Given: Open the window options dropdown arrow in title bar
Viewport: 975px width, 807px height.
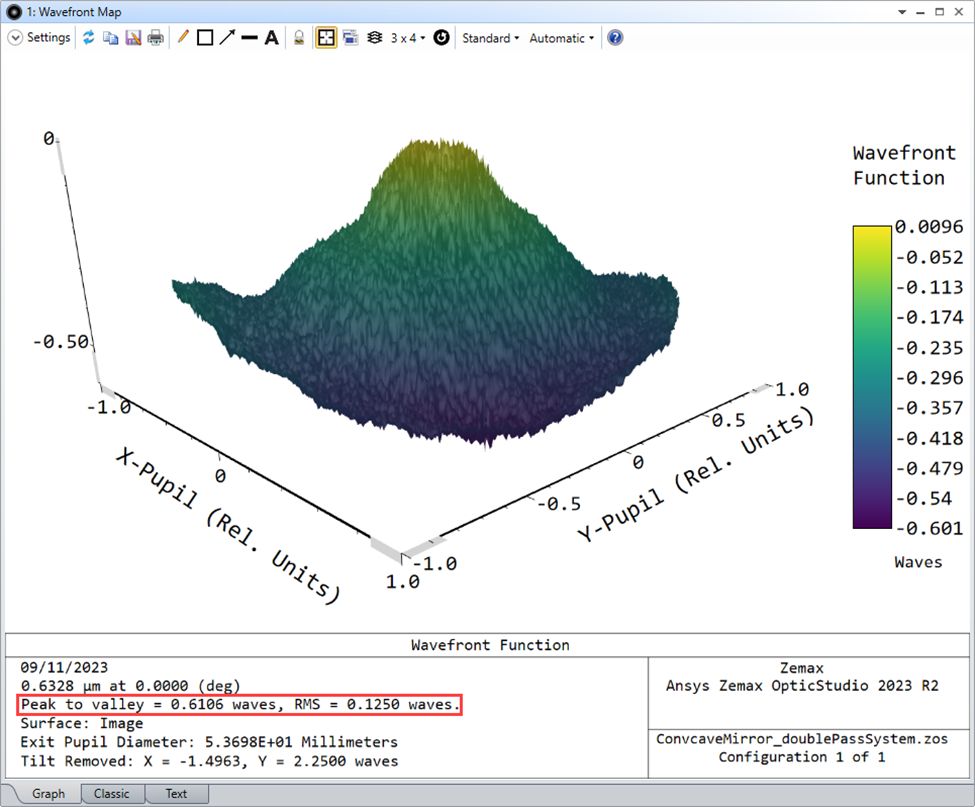Looking at the screenshot, I should click(902, 12).
